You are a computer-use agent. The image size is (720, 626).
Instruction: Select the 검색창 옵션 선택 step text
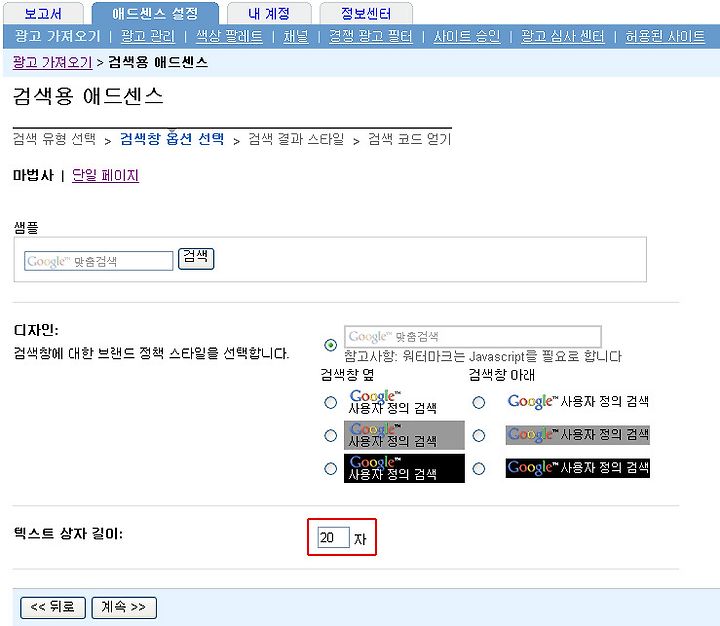click(172, 138)
